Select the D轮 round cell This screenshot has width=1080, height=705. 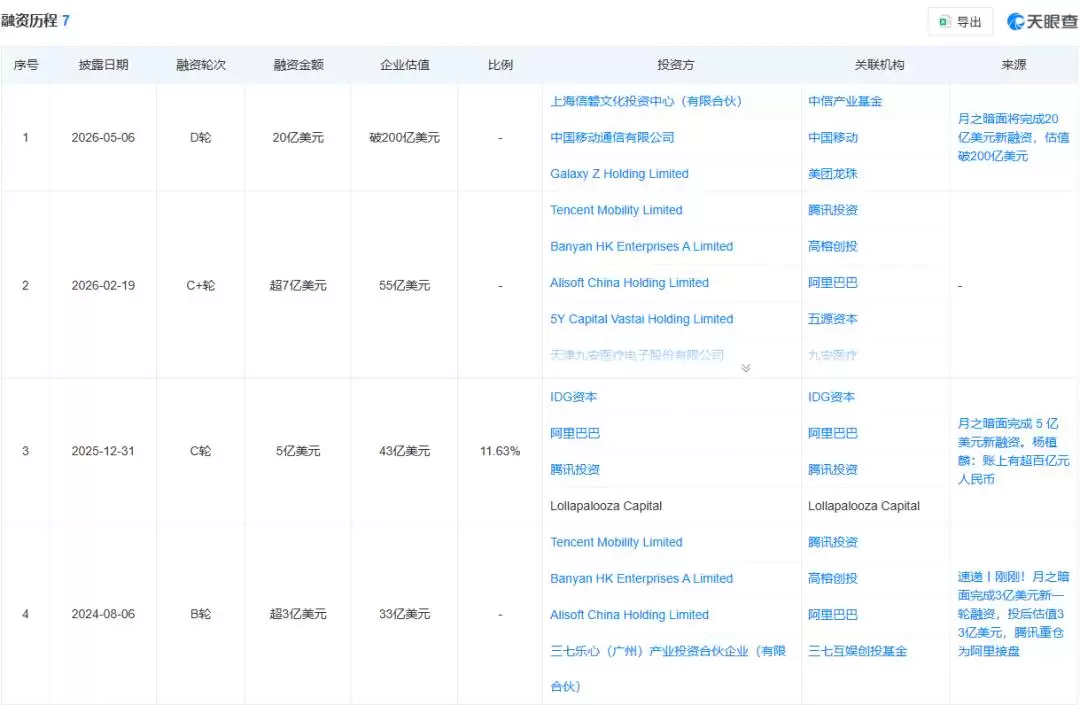point(200,138)
